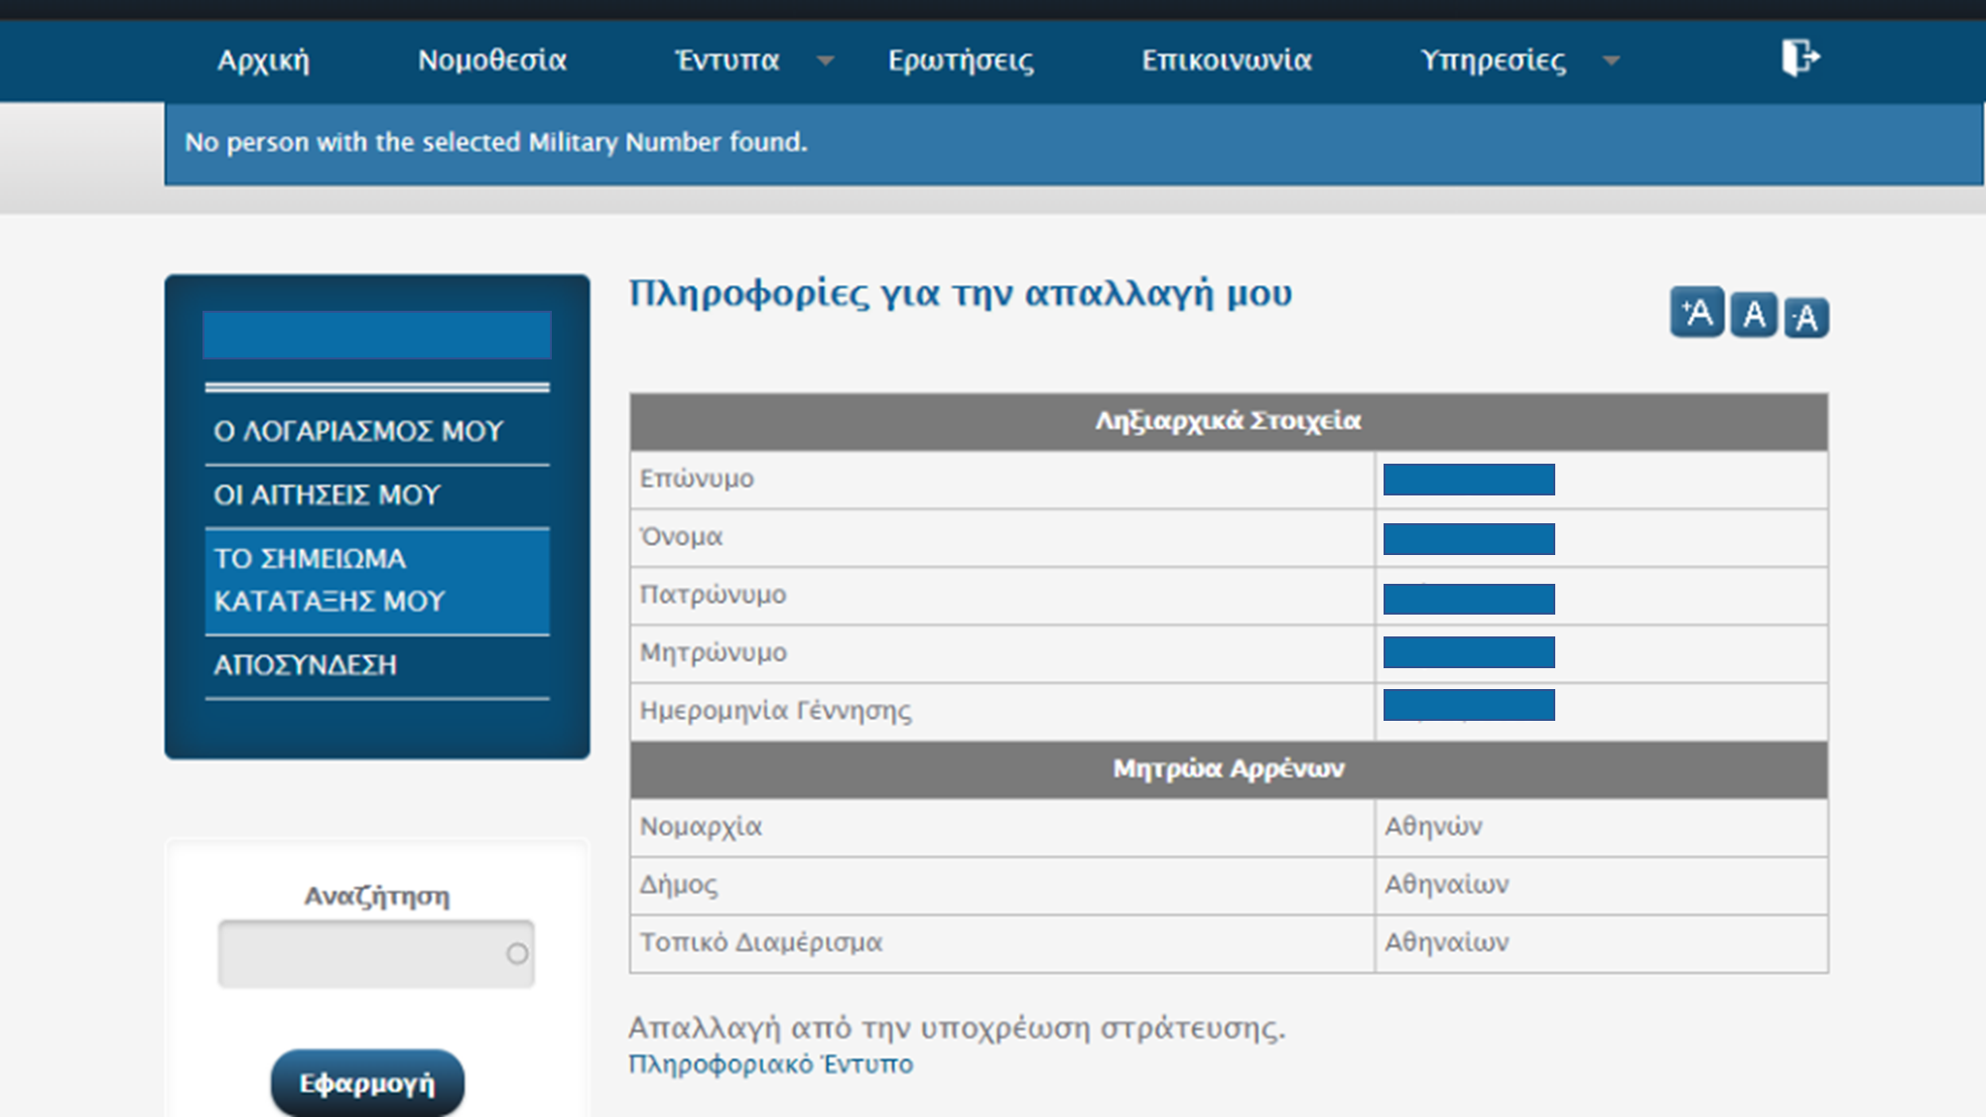This screenshot has width=1986, height=1117.
Task: Open the Πληροφοριακό Έντυπο link
Action: click(x=770, y=1064)
